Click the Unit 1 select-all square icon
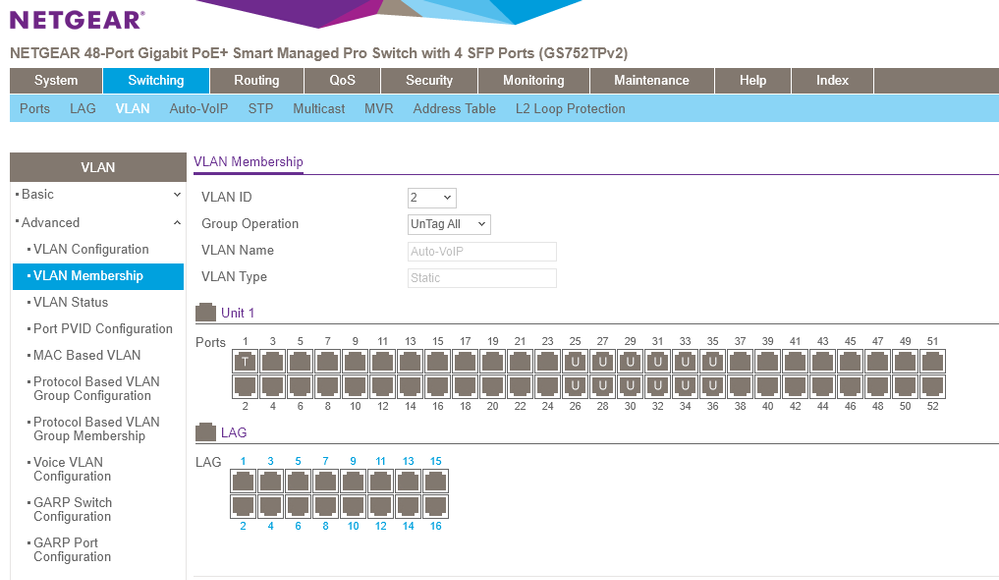The image size is (999, 580). tap(206, 312)
